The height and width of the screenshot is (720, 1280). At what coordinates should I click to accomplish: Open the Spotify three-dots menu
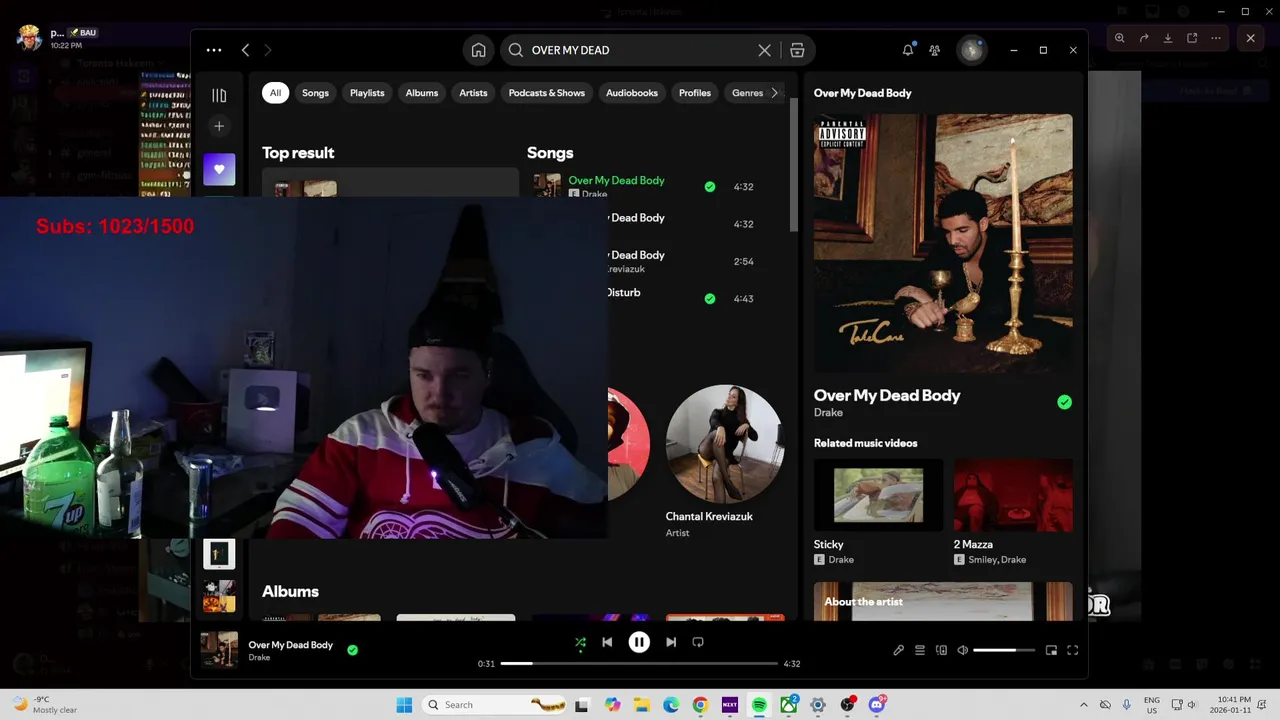[214, 50]
